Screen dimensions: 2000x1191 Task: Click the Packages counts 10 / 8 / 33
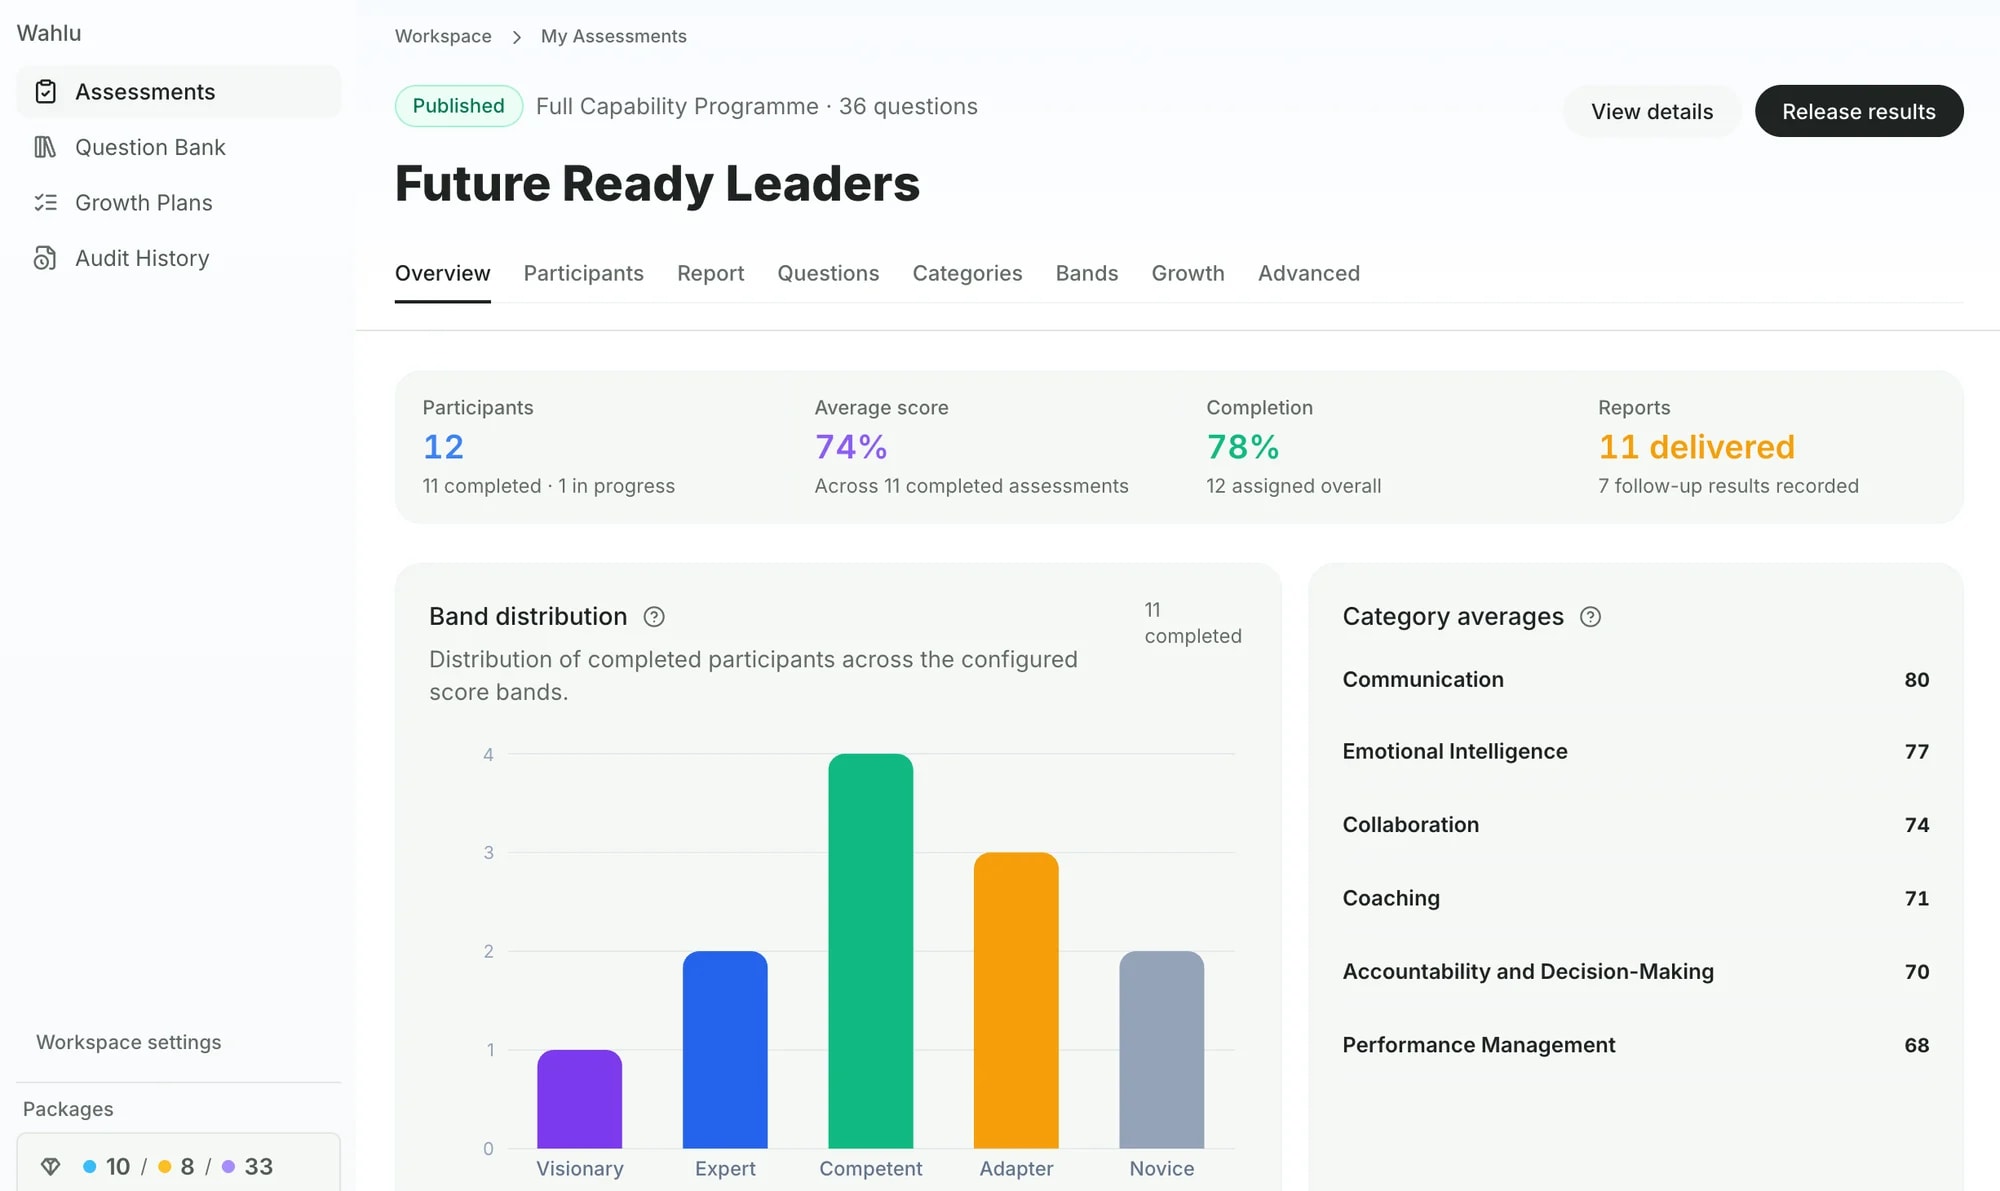[178, 1166]
